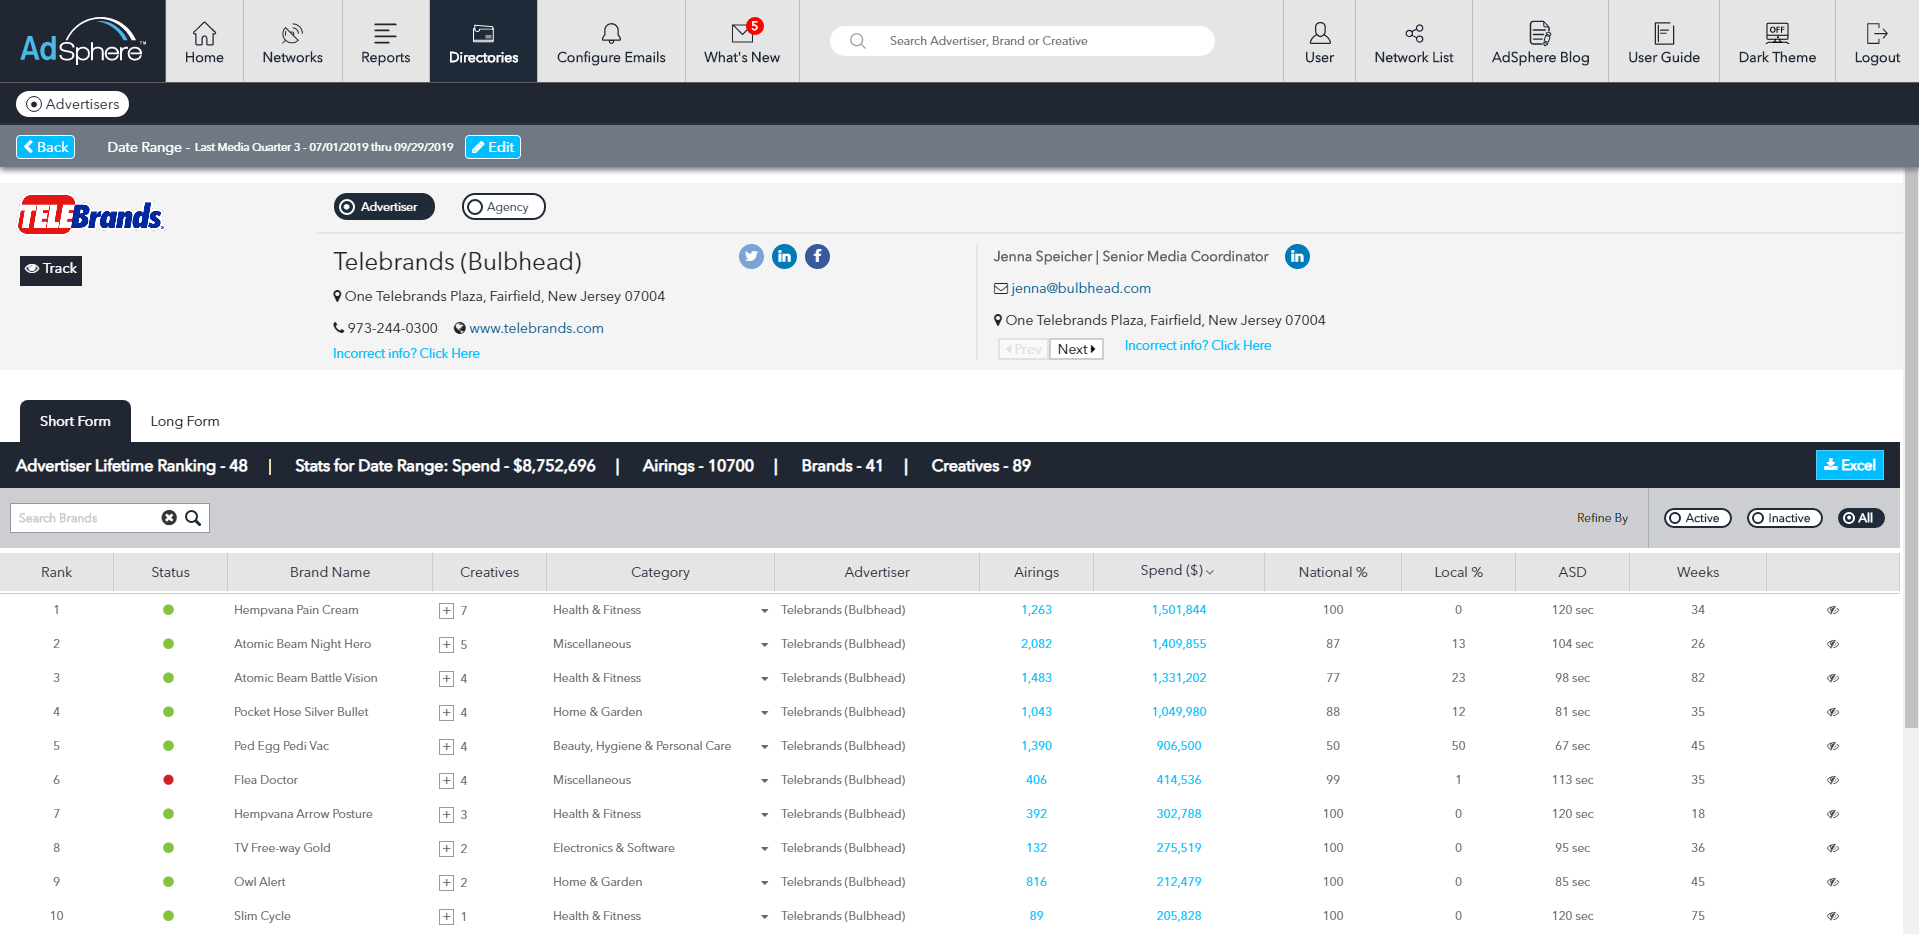
Task: Open the Home navigation icon
Action: (x=204, y=33)
